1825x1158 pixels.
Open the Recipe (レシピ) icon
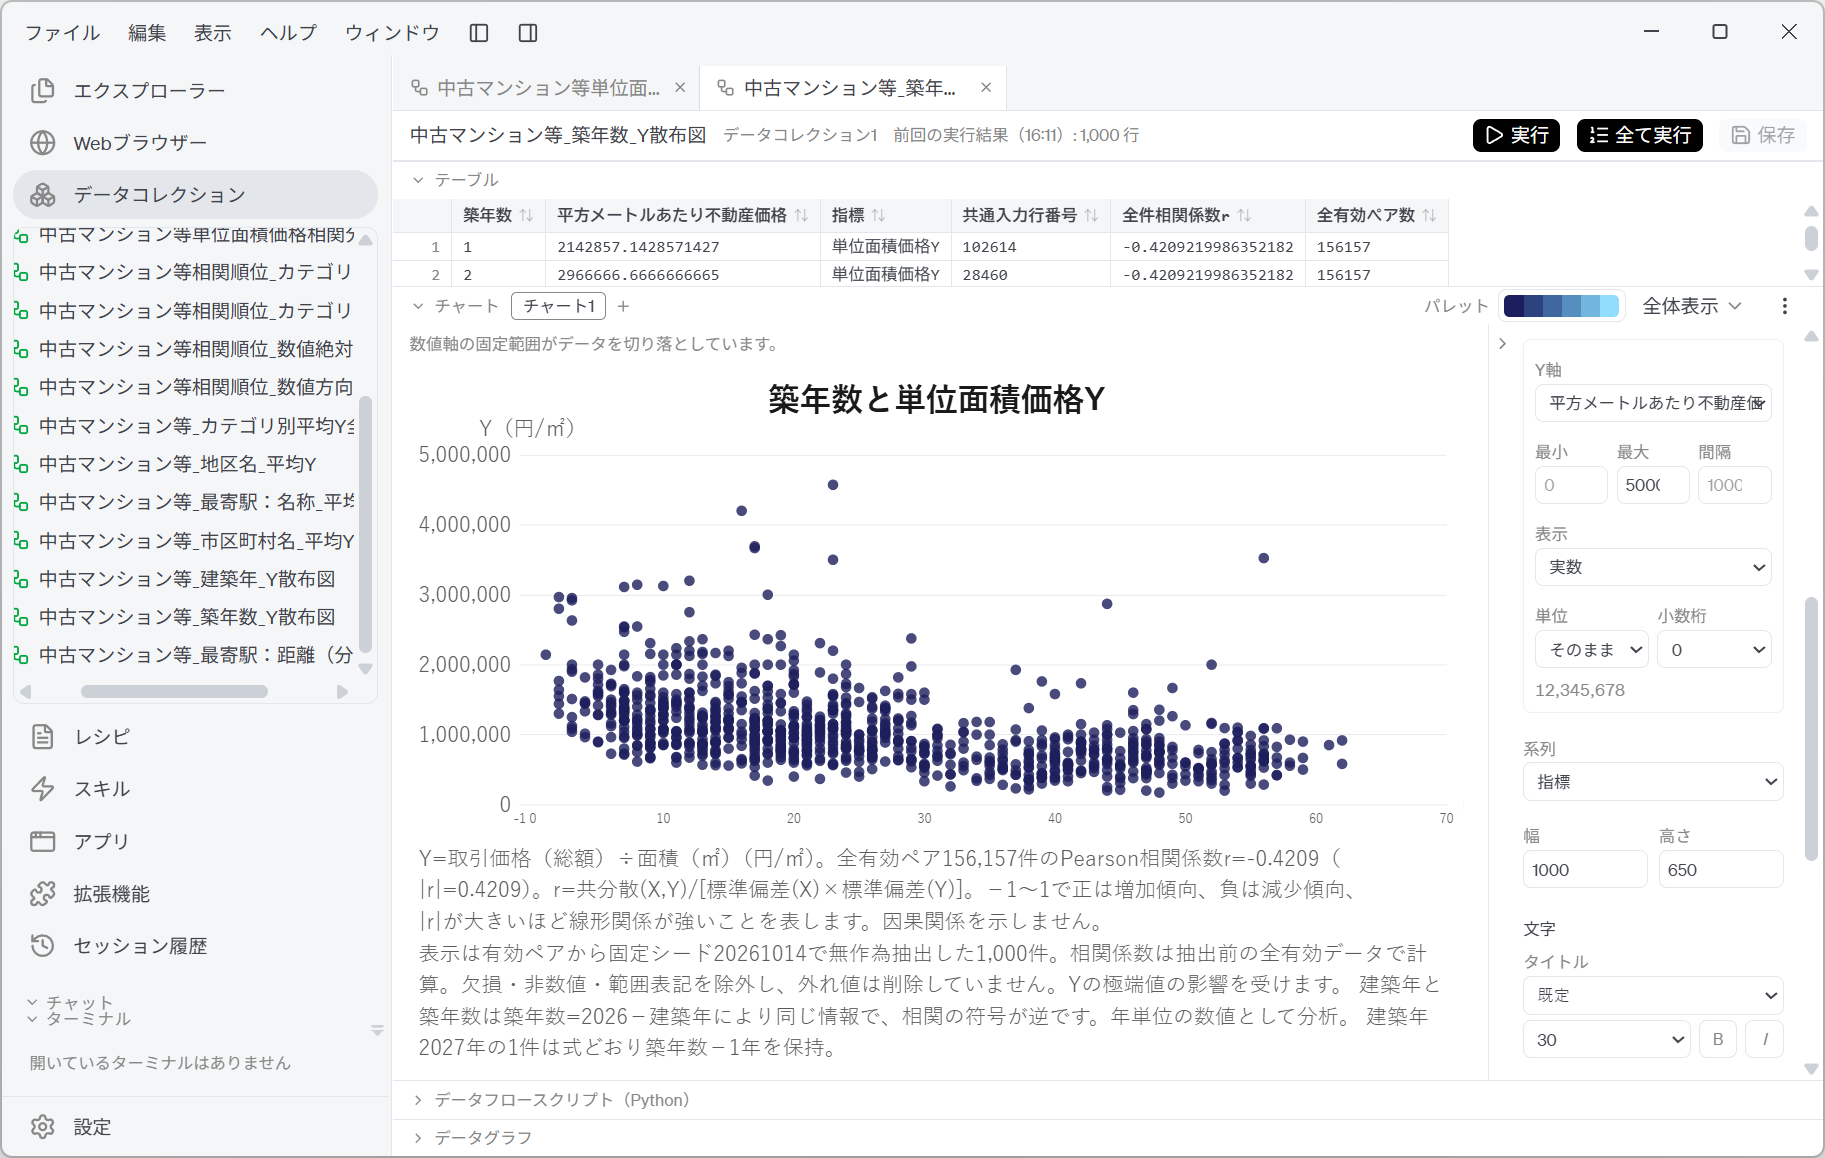point(42,737)
